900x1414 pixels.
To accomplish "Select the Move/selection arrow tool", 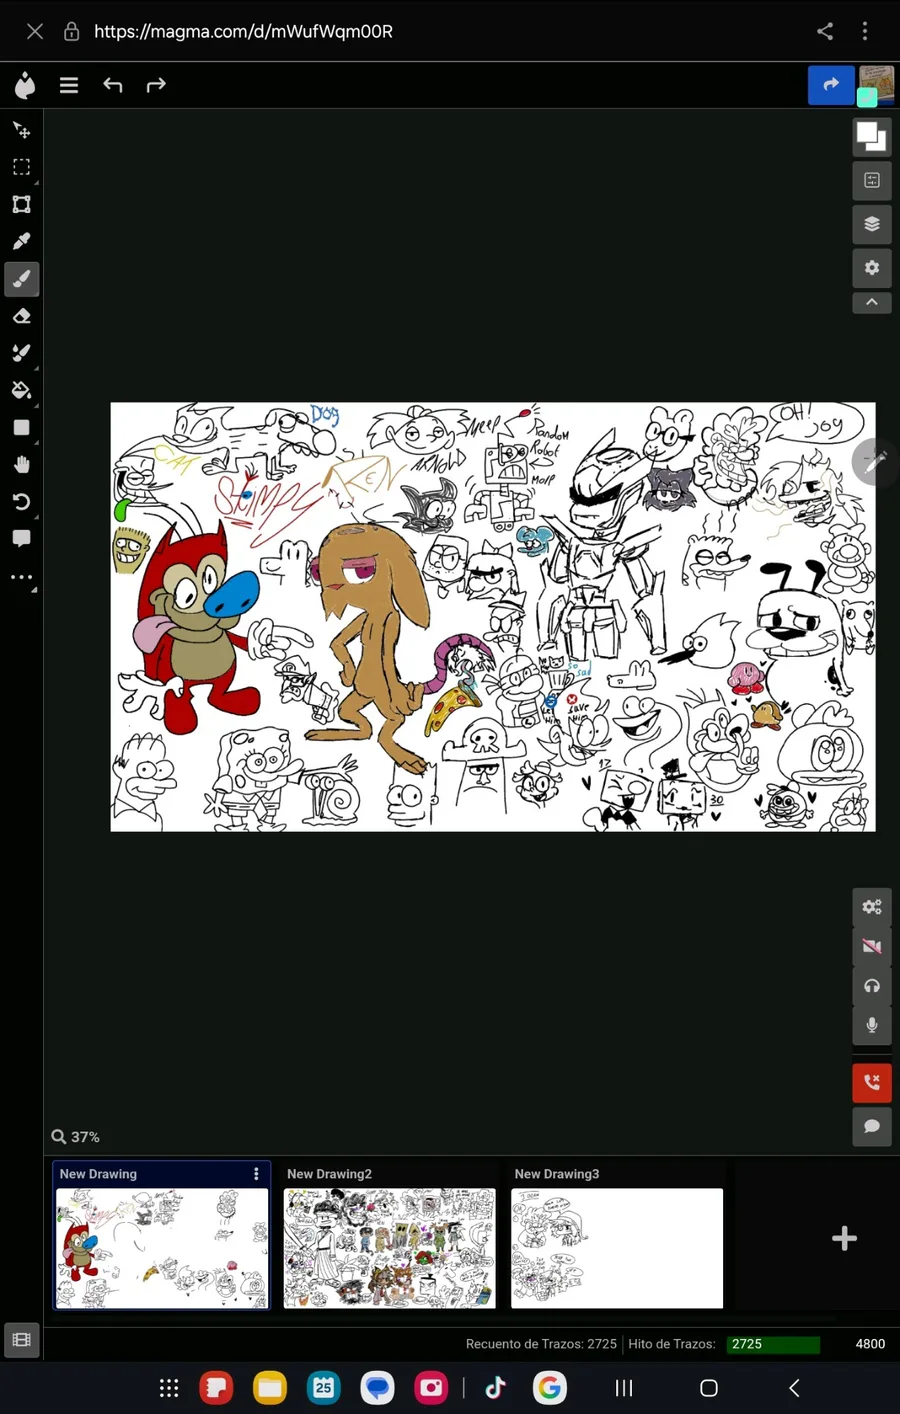I will point(21,130).
